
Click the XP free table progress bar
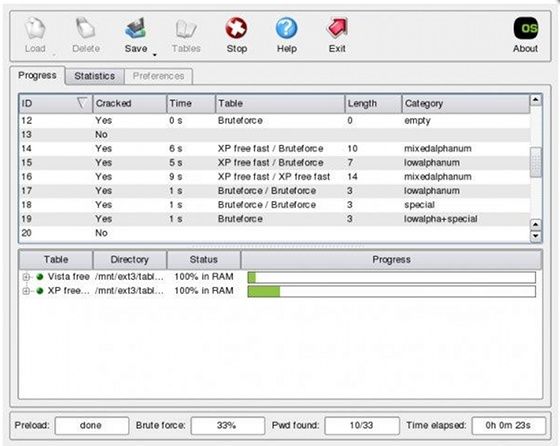(x=391, y=291)
